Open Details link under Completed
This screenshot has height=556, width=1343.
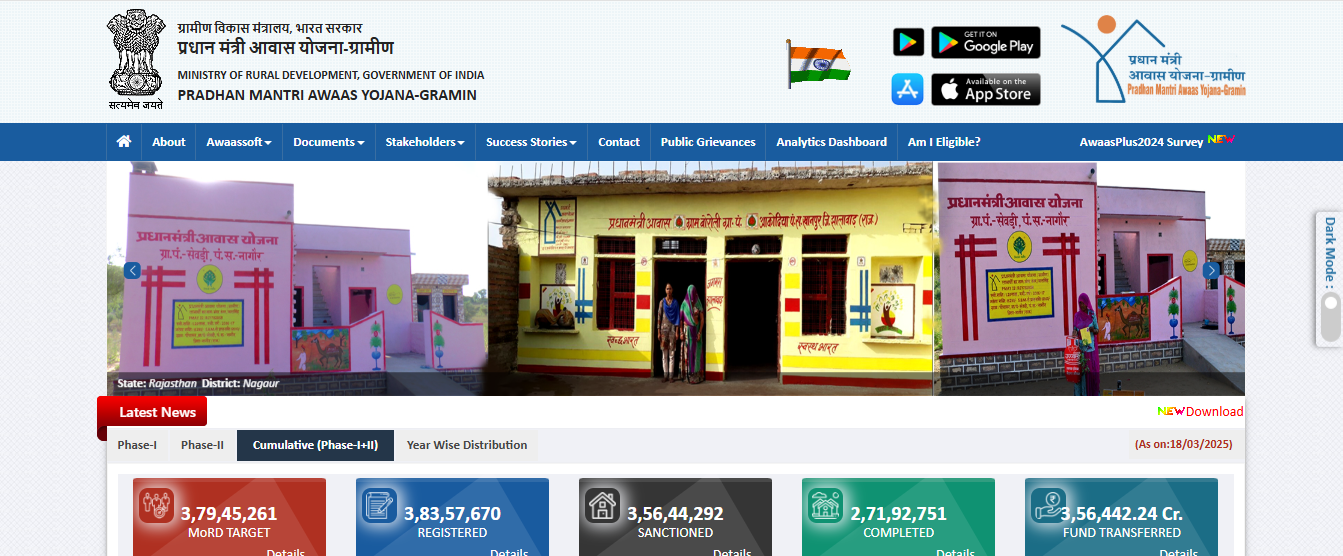955,552
